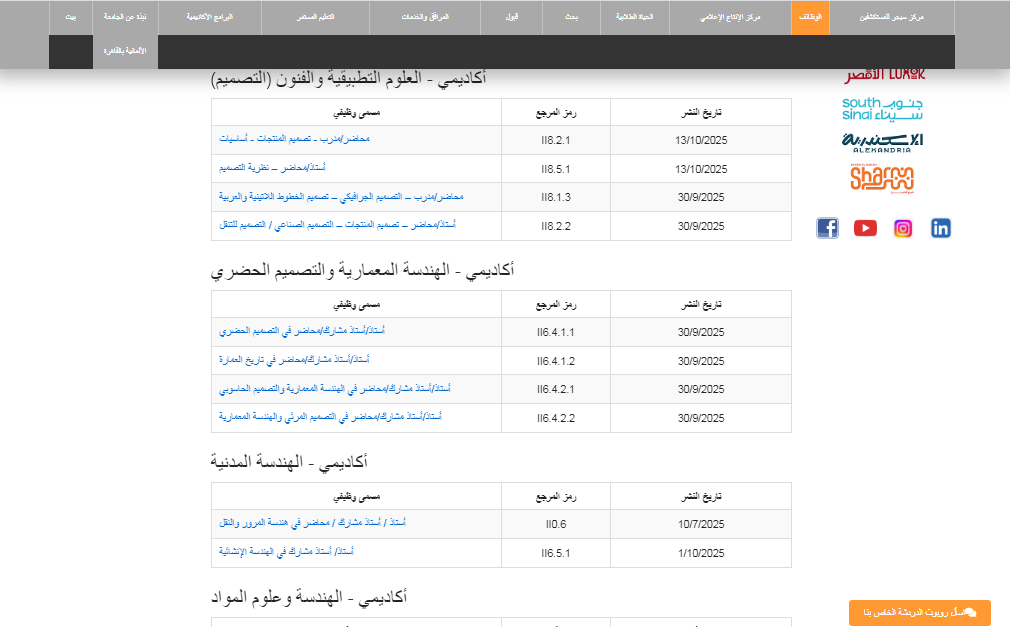
Task: Click the South Sinai logo
Action: pyautogui.click(x=882, y=108)
